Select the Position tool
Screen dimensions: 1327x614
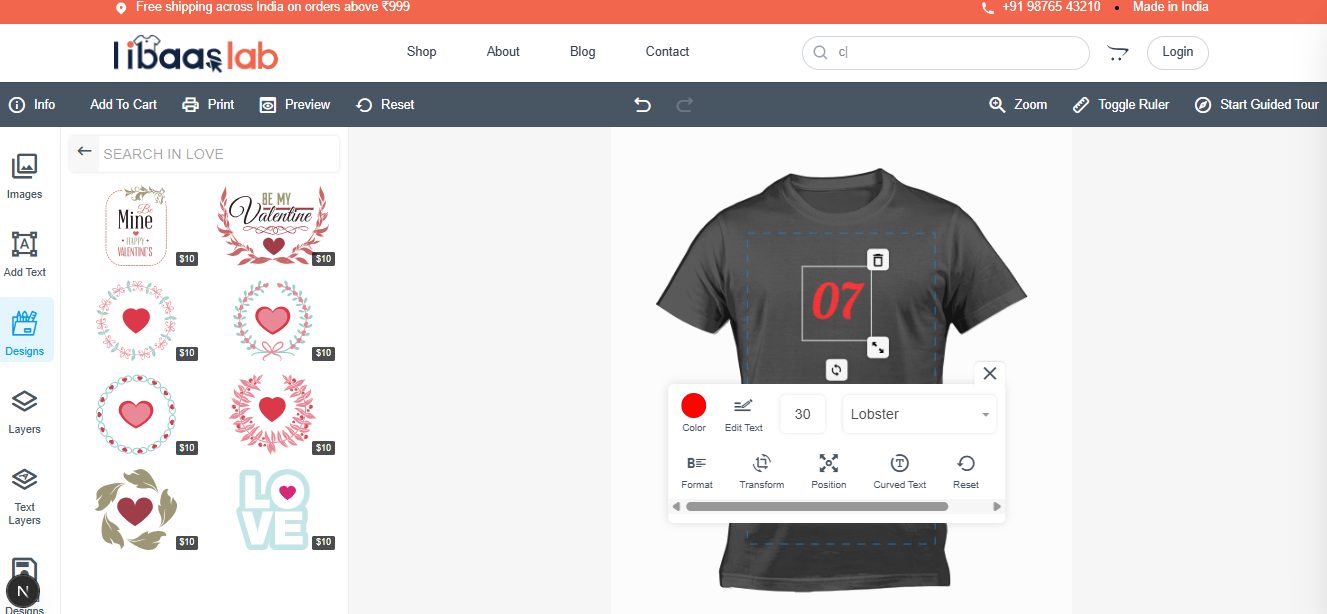tap(828, 471)
